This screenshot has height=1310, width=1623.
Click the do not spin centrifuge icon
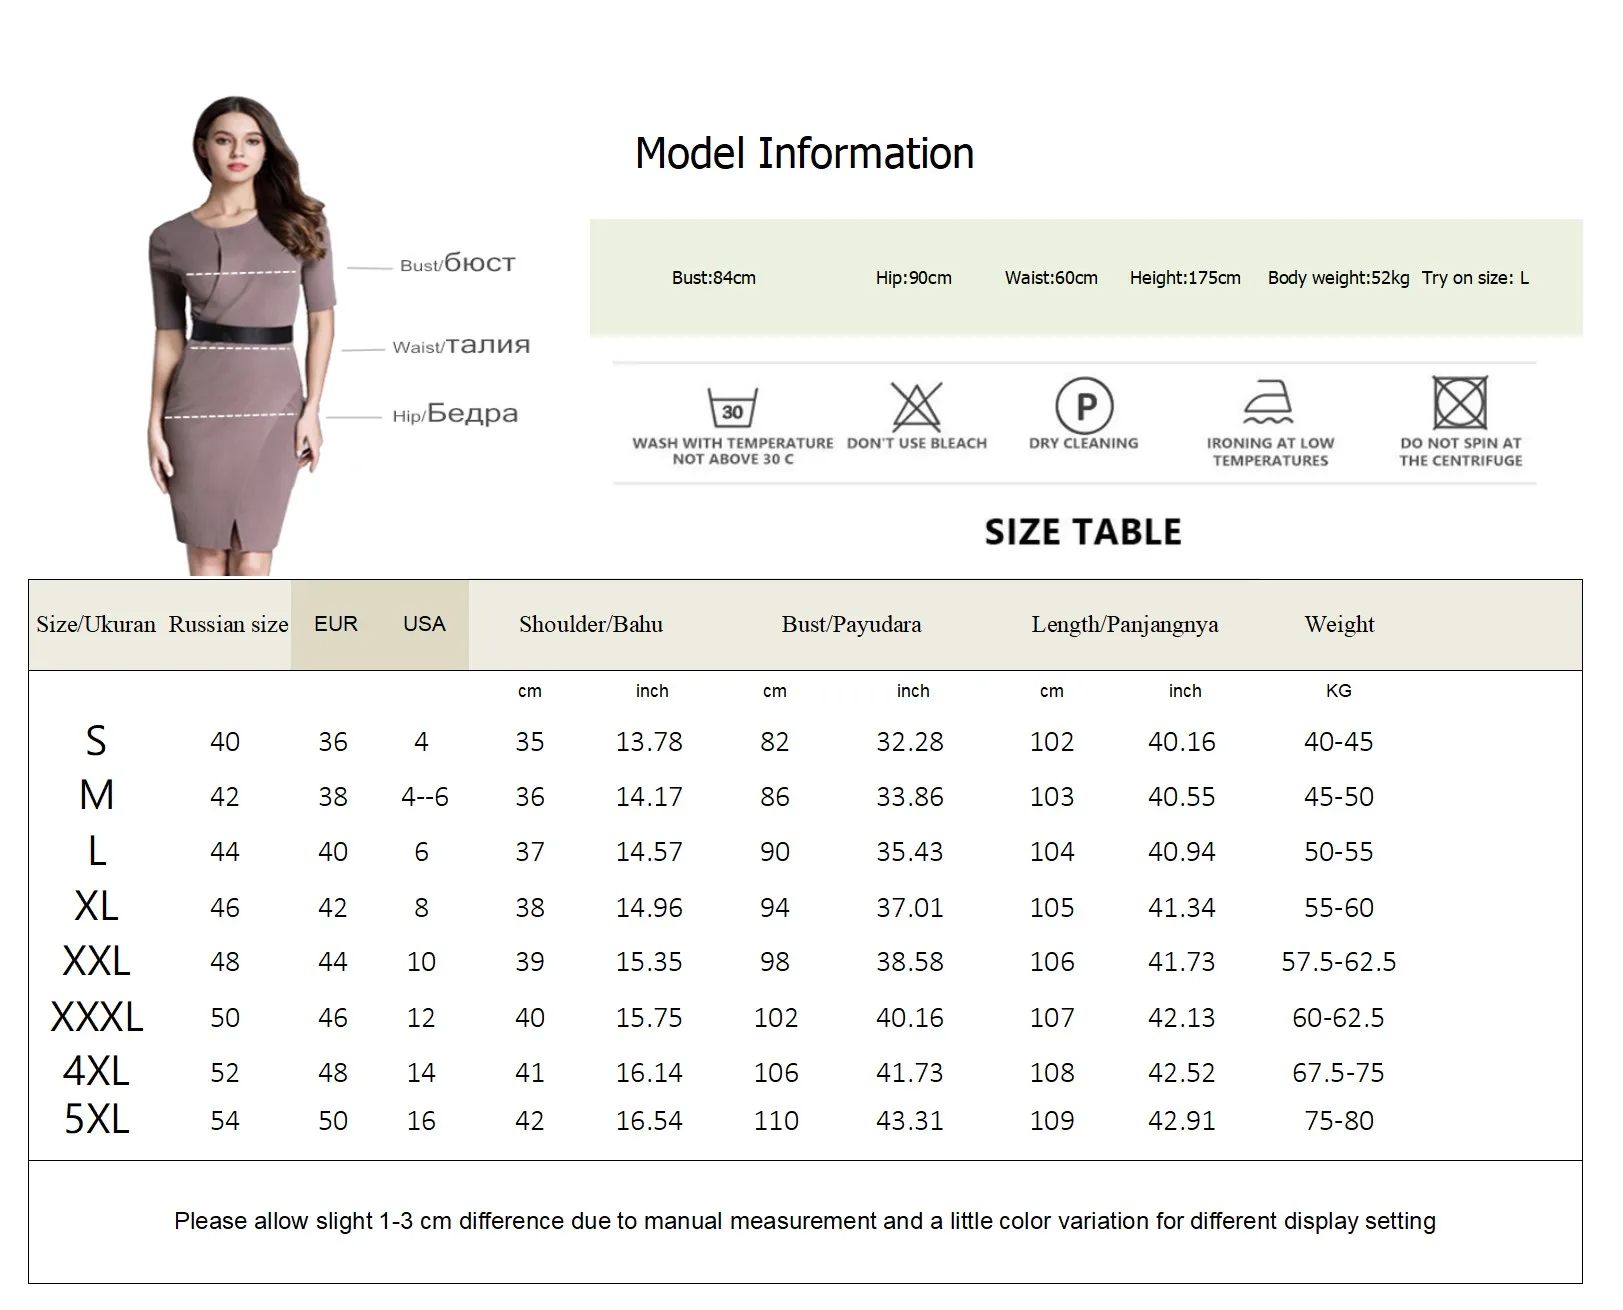1460,403
